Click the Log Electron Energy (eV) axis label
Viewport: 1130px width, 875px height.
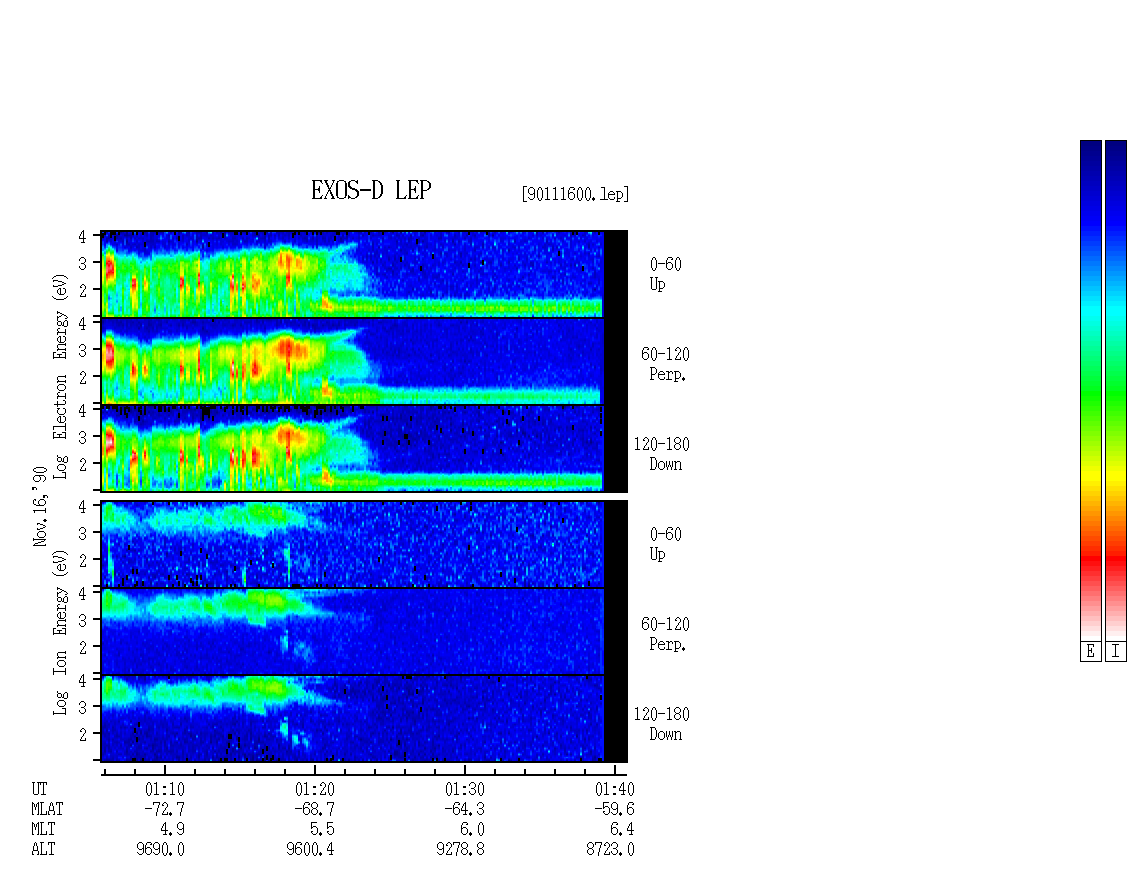61,376
